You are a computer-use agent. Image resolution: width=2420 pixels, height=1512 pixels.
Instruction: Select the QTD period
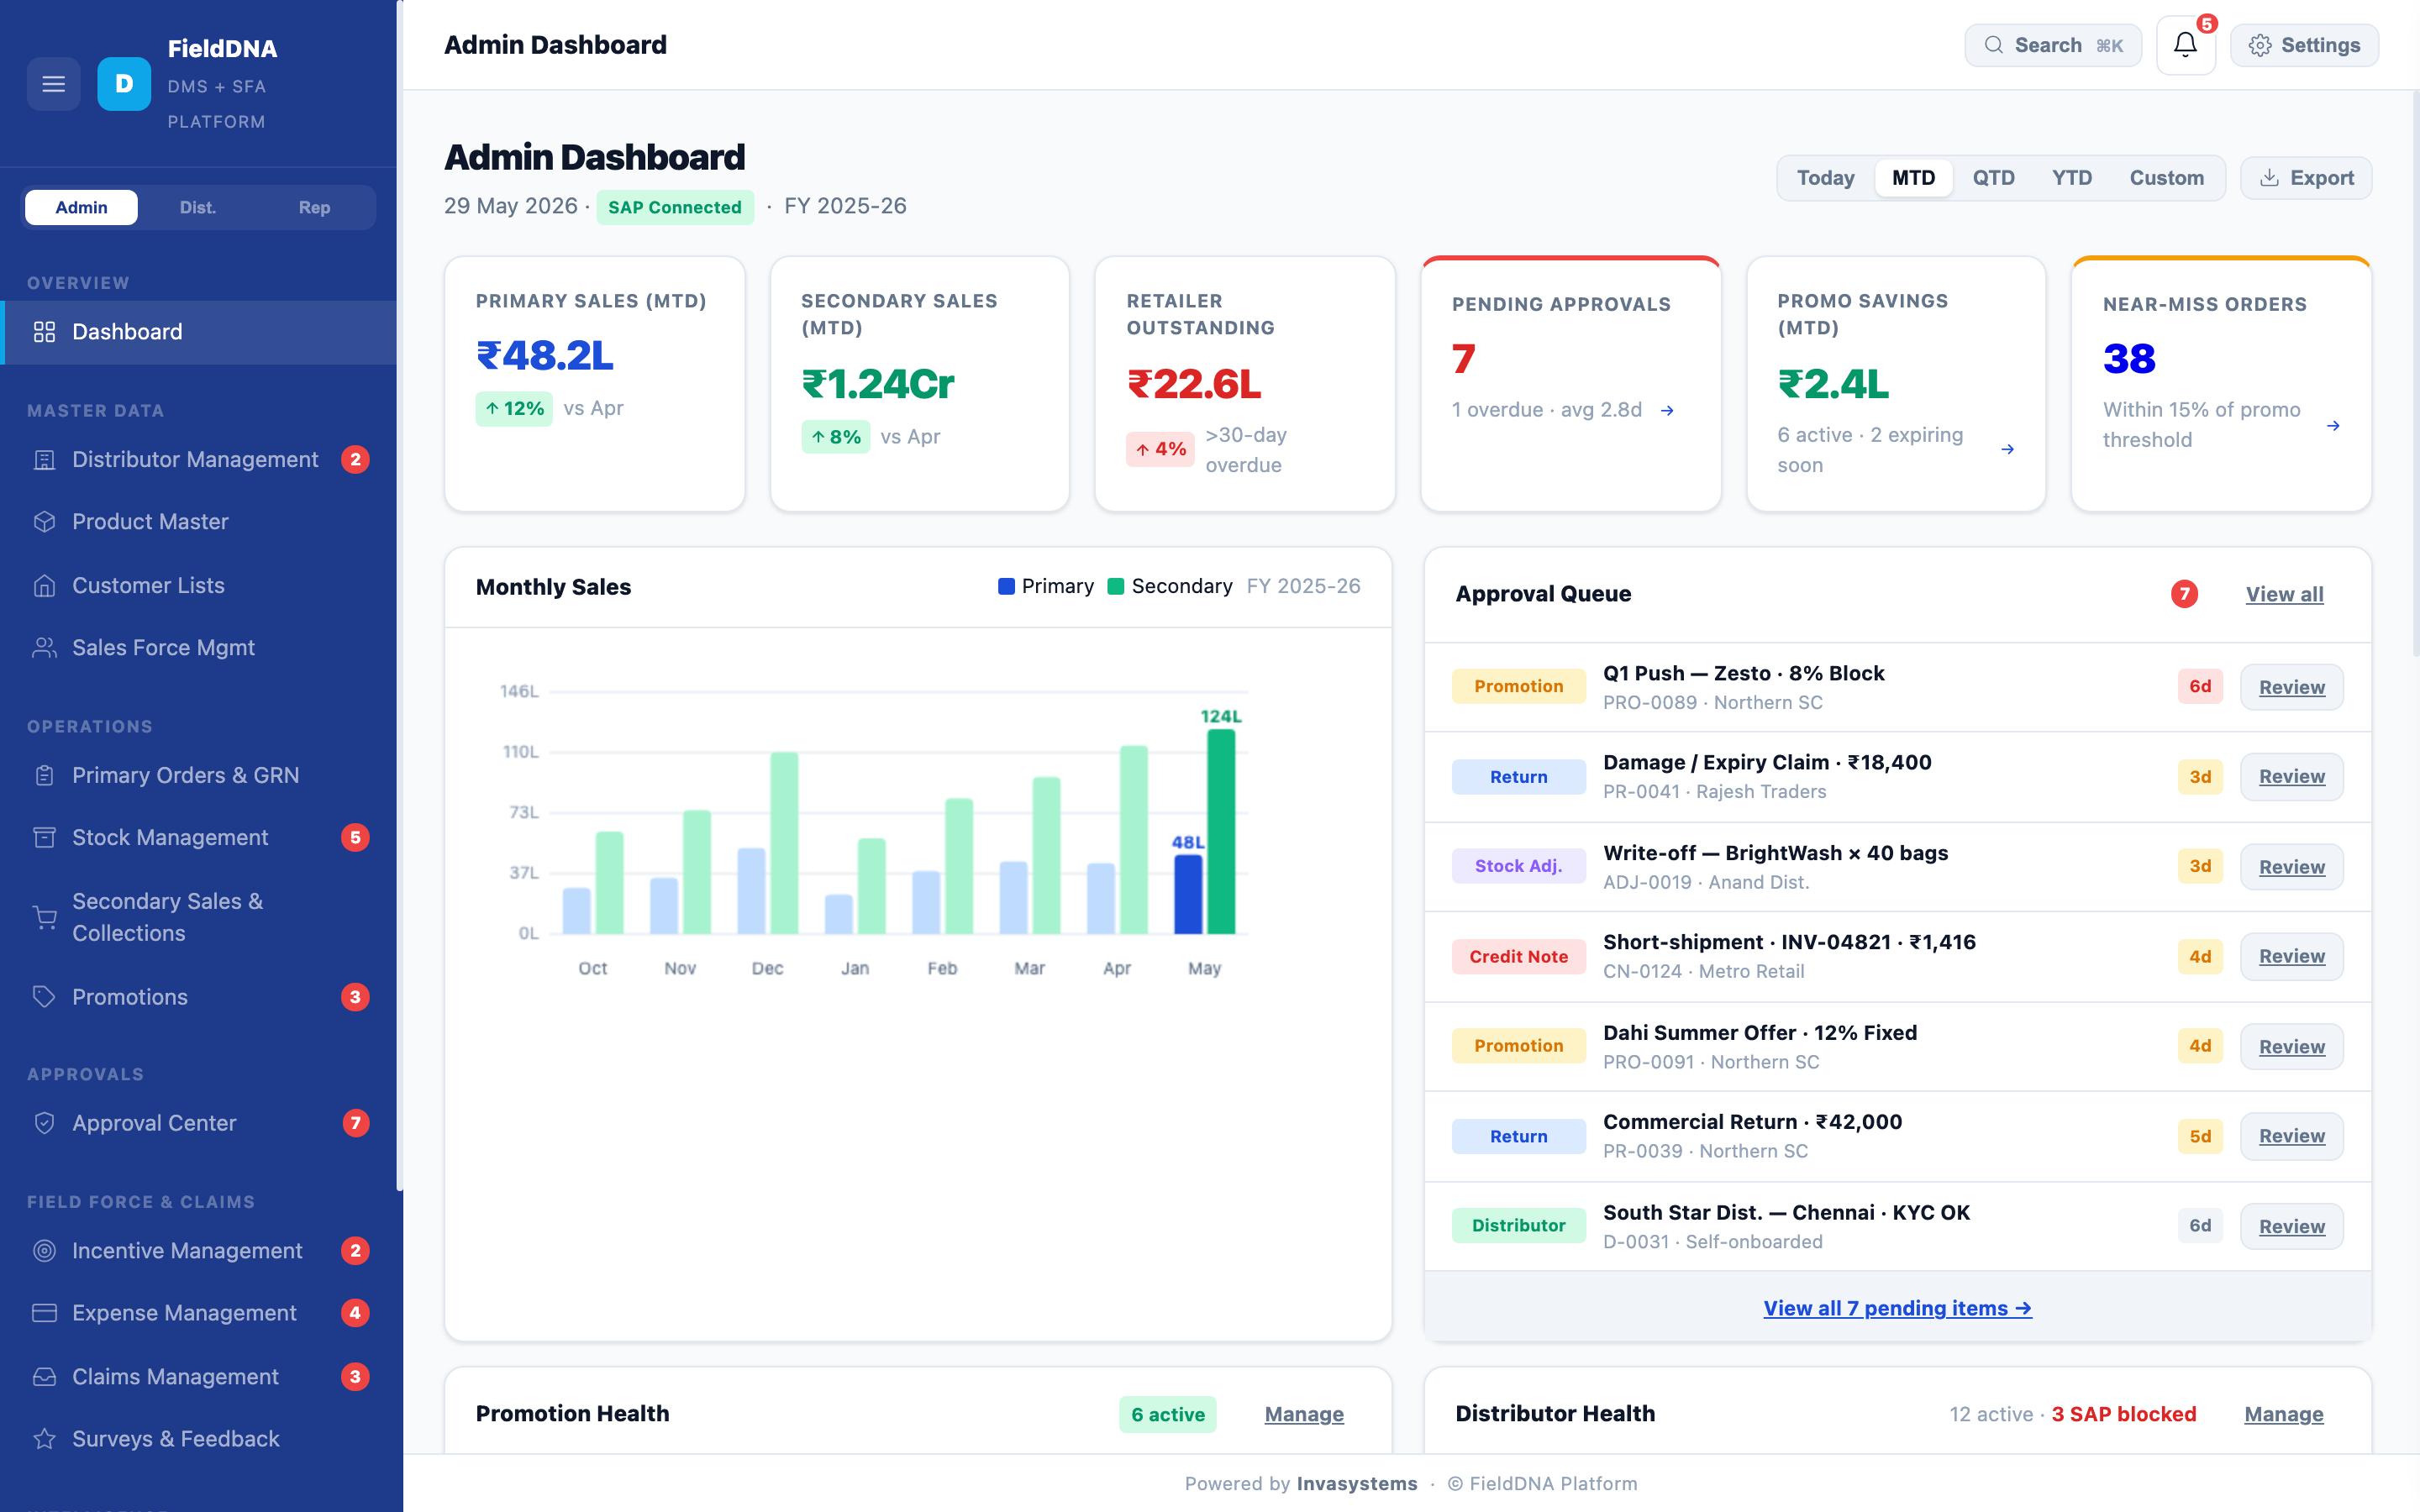(1993, 178)
